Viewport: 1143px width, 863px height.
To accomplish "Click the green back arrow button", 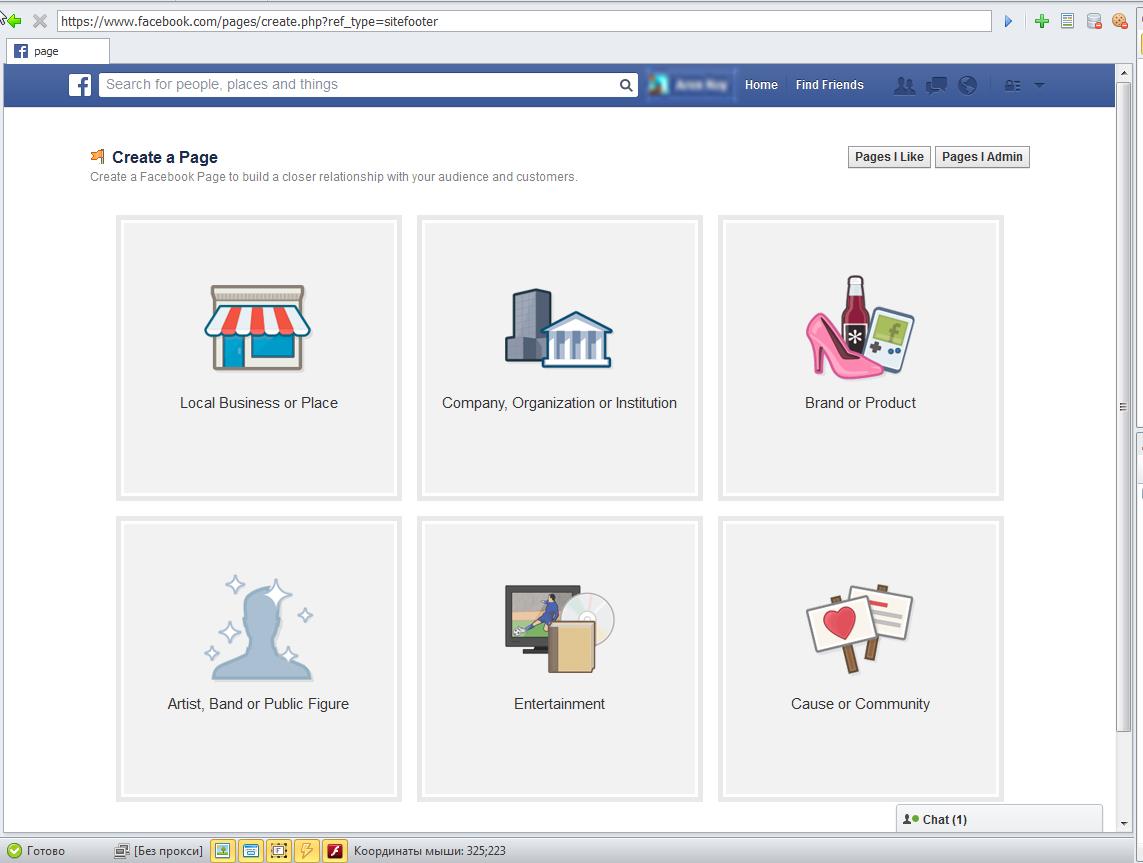I will (14, 21).
